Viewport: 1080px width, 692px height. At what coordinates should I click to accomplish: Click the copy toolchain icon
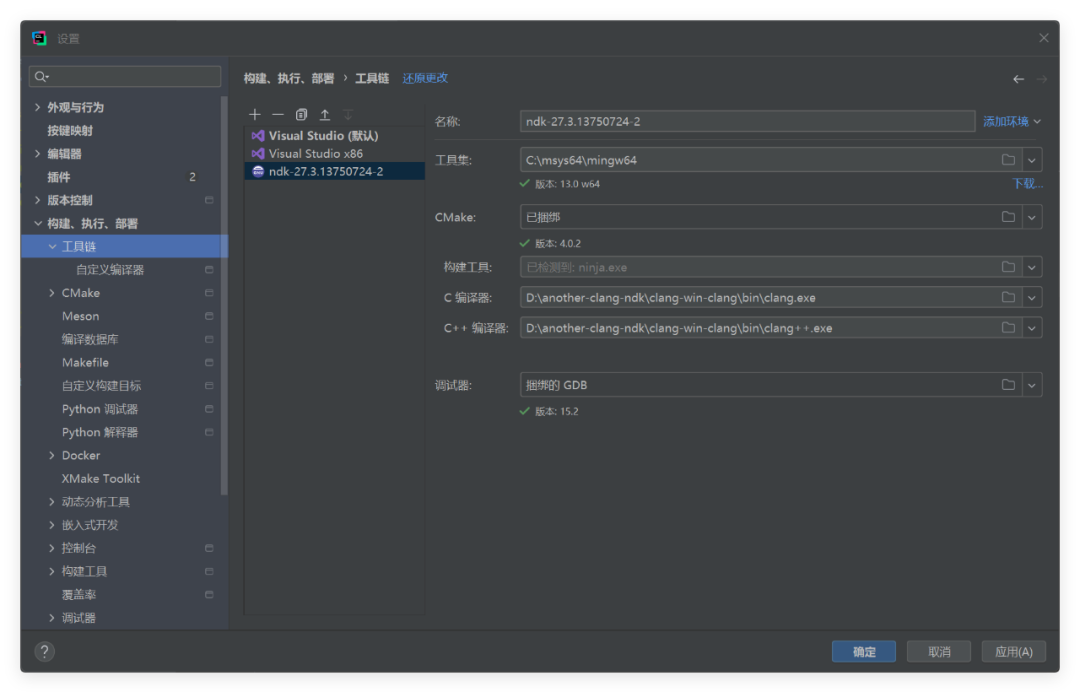coord(301,115)
